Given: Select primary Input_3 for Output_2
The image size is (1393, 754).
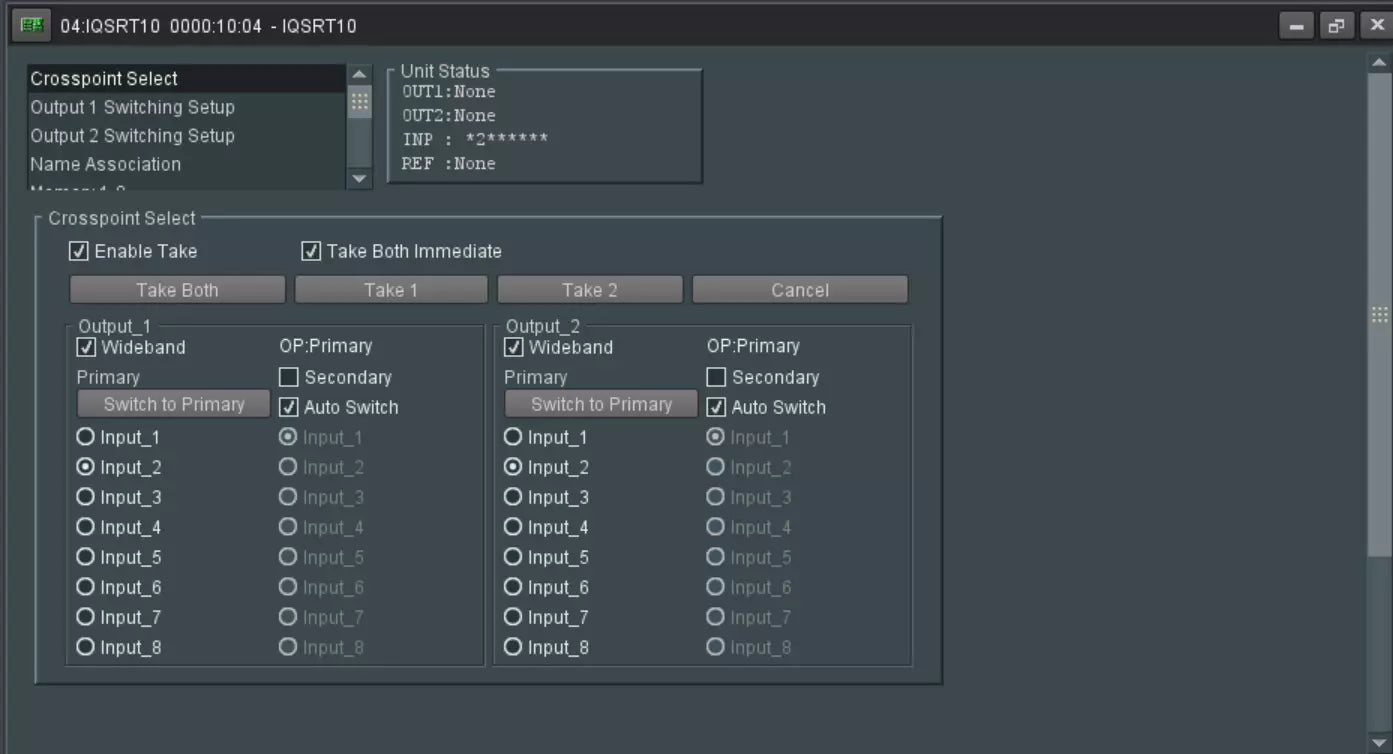Looking at the screenshot, I should [x=513, y=497].
